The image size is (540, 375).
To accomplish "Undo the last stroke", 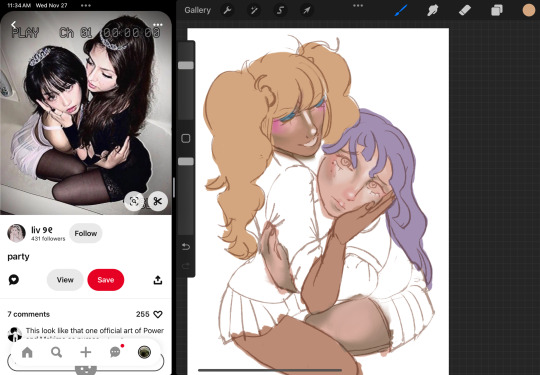I will click(x=186, y=247).
